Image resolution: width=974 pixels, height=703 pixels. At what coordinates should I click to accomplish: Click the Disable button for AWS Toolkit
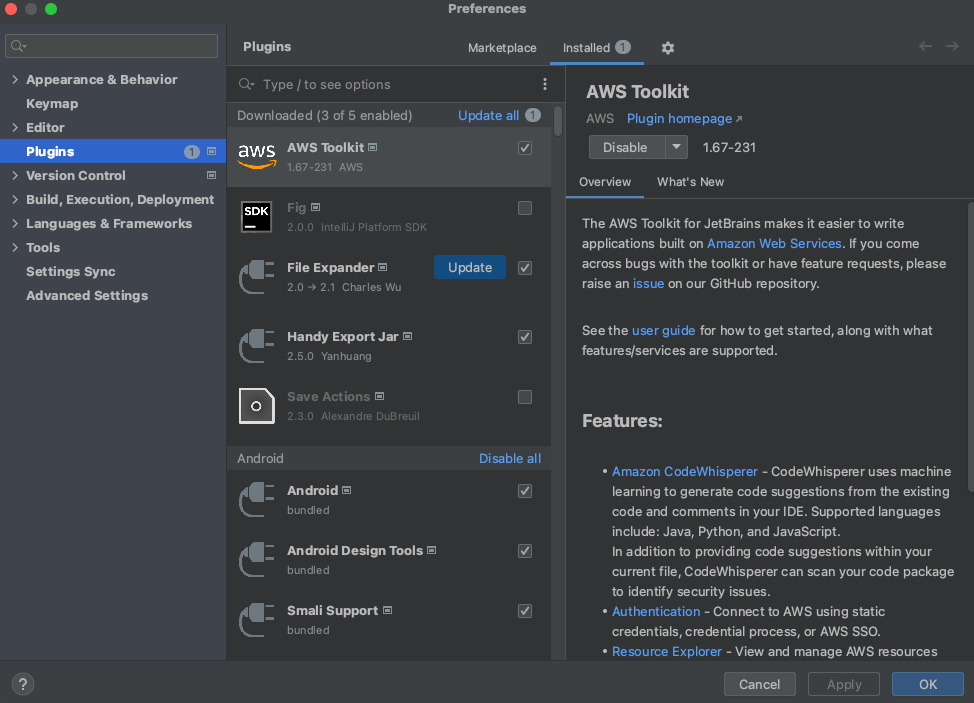click(x=627, y=147)
